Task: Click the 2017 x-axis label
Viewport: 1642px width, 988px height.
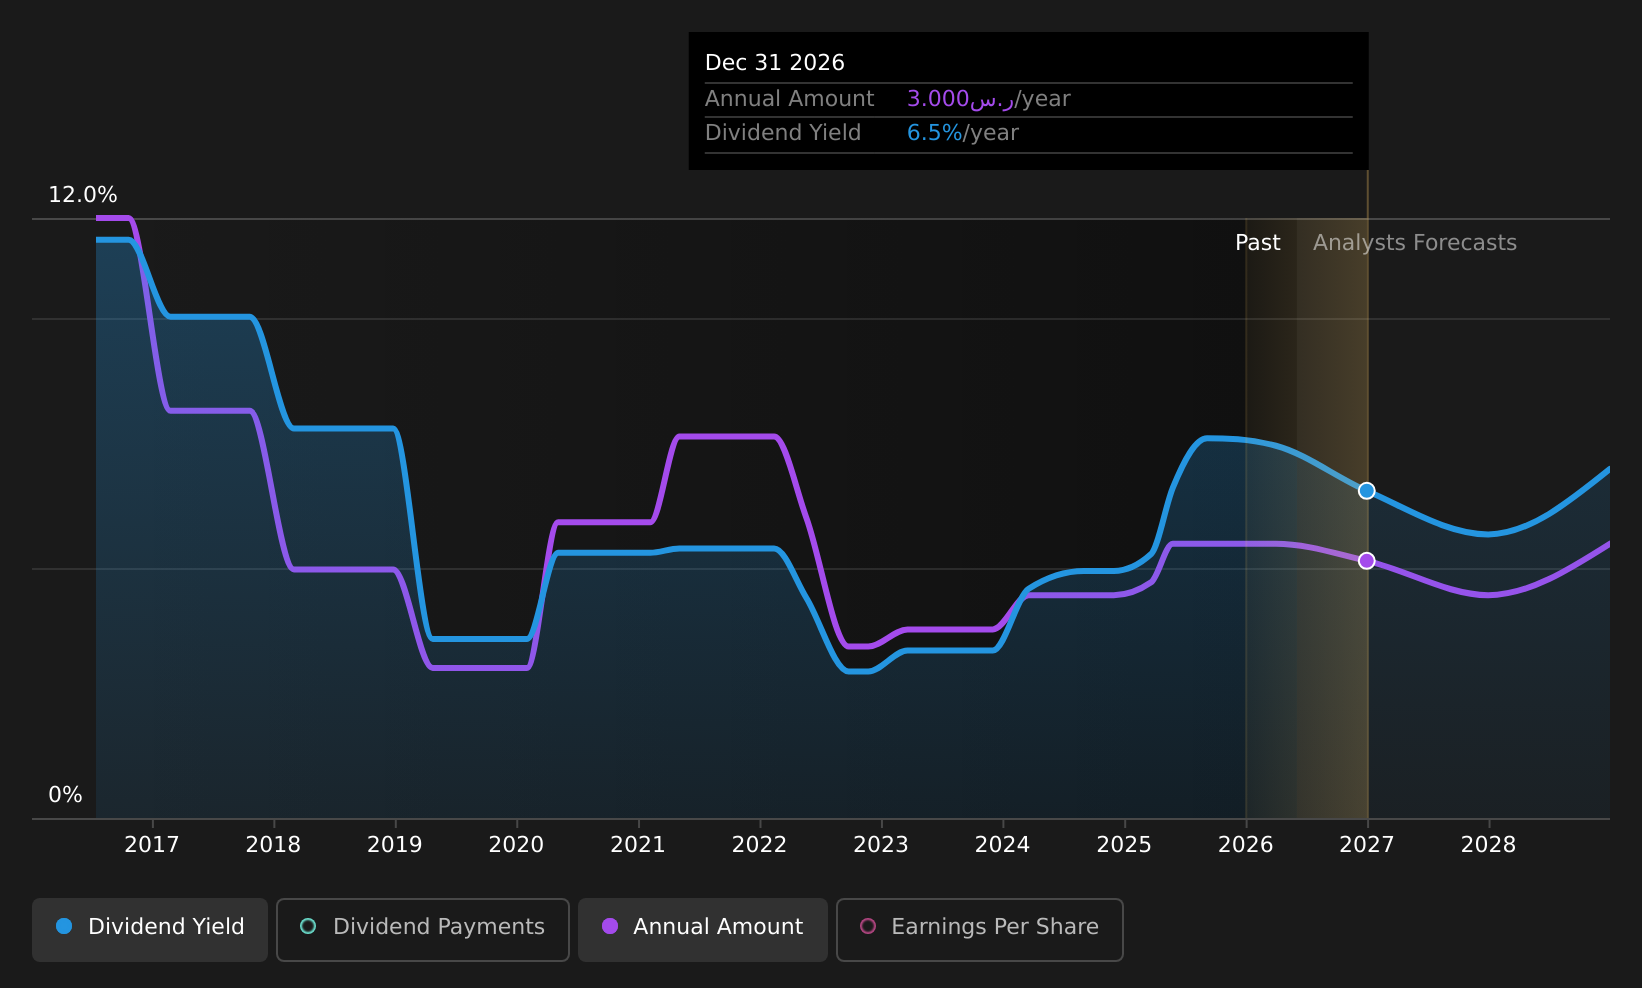Action: 152,845
